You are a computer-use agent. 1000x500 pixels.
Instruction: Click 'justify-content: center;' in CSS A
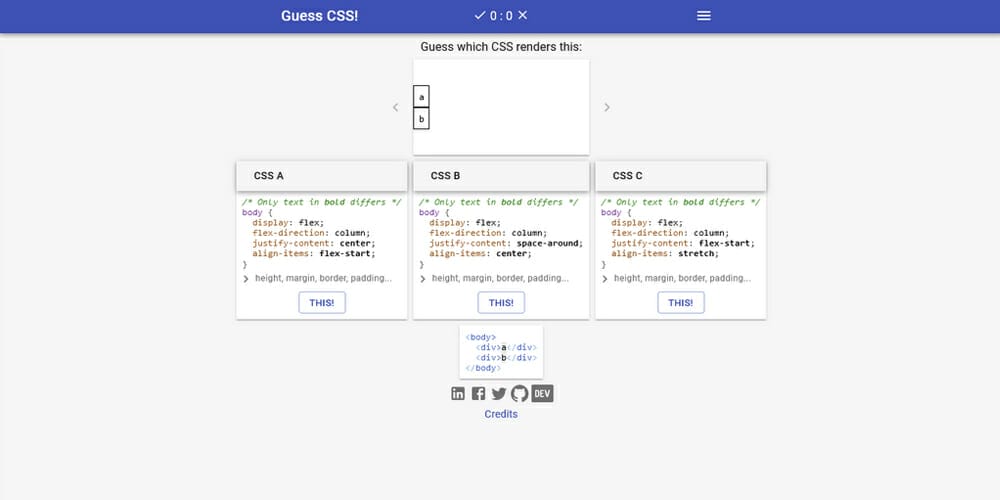[314, 244]
